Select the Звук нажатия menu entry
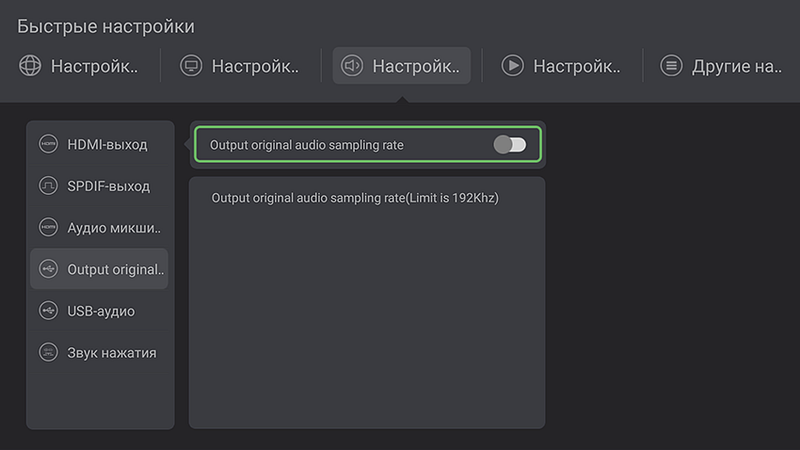Viewport: 800px width, 450px height. [x=112, y=353]
